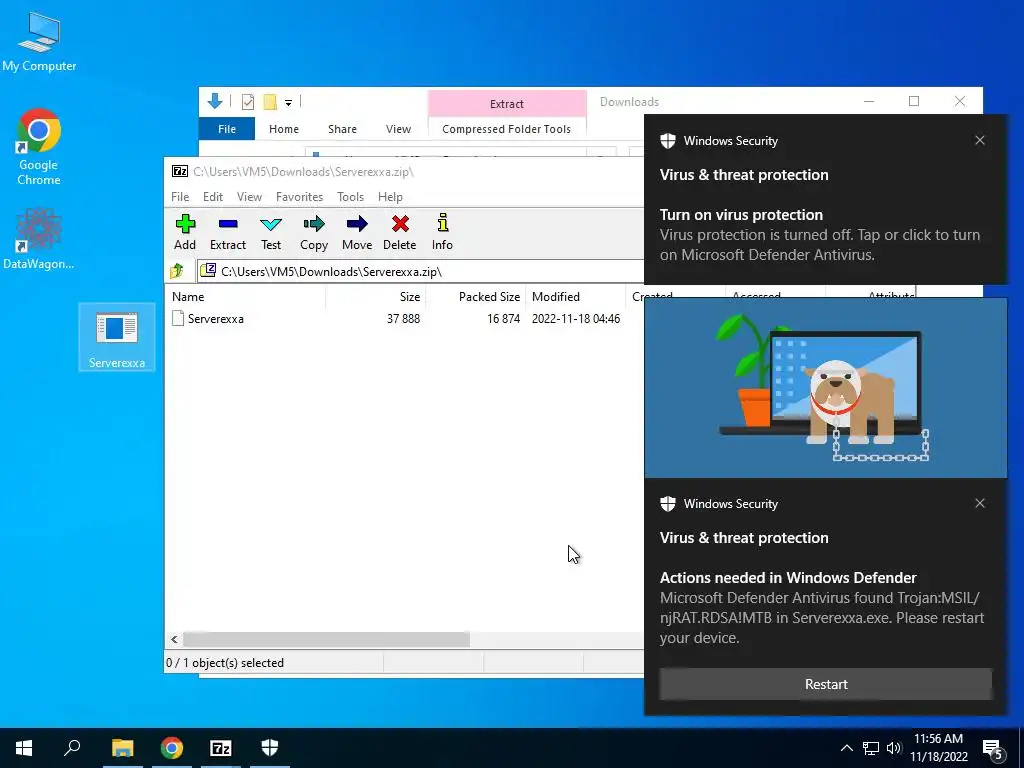Minimize the Downloads Explorer window
This screenshot has height=768, width=1024.
[869, 101]
